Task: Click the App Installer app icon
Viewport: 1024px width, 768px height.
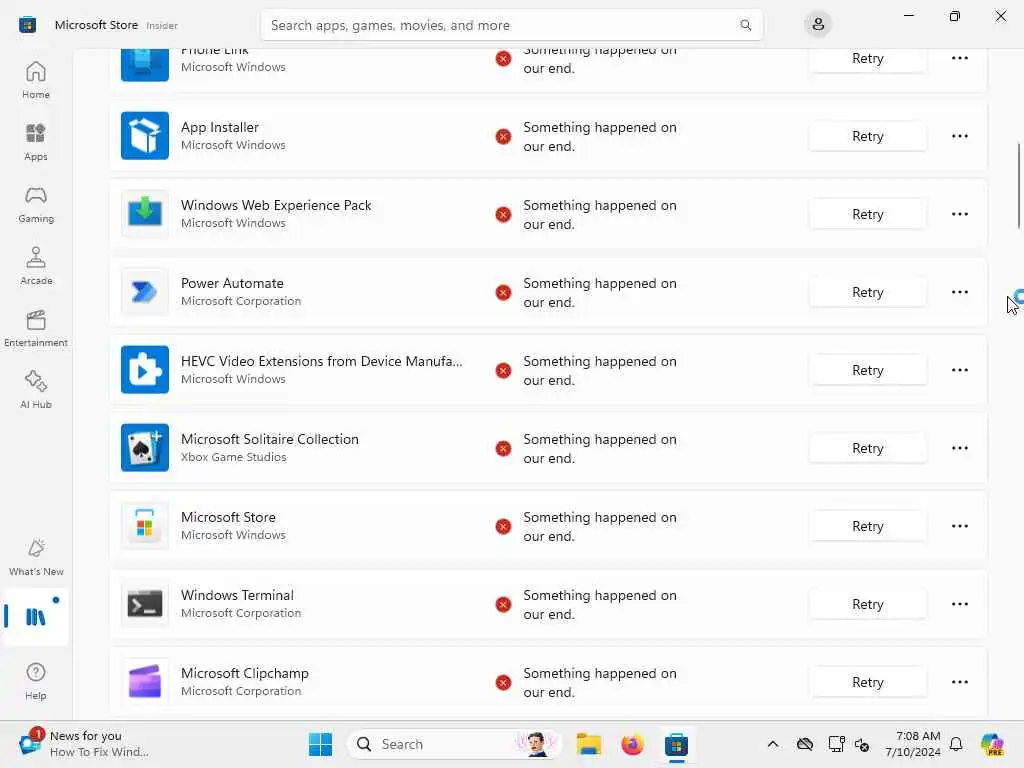Action: pyautogui.click(x=145, y=136)
